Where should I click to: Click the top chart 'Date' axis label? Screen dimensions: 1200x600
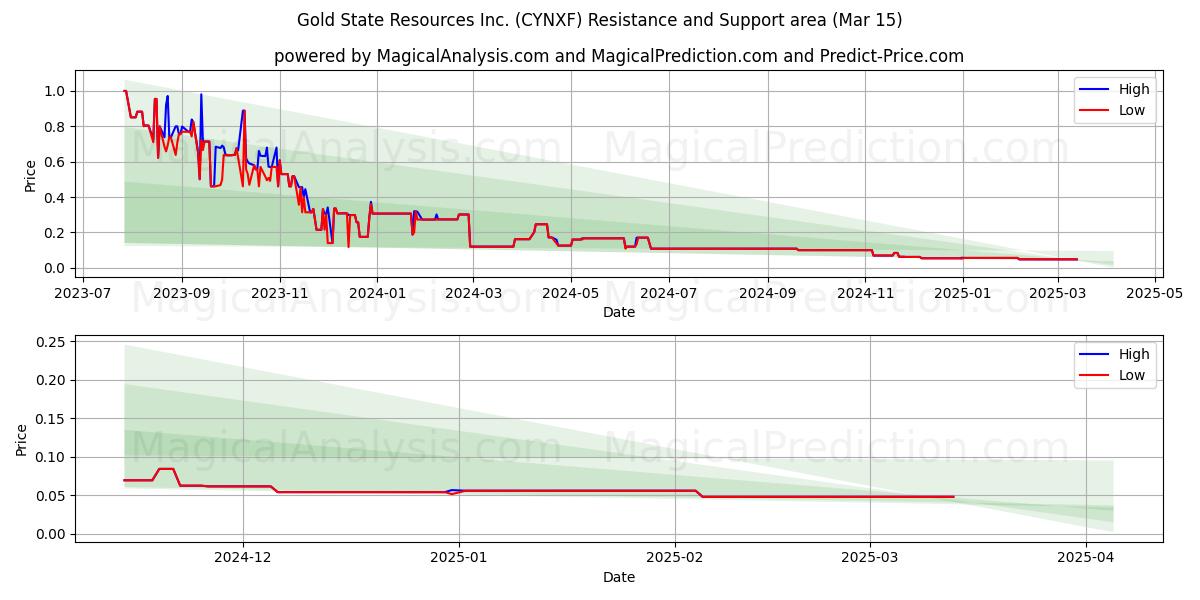619,313
